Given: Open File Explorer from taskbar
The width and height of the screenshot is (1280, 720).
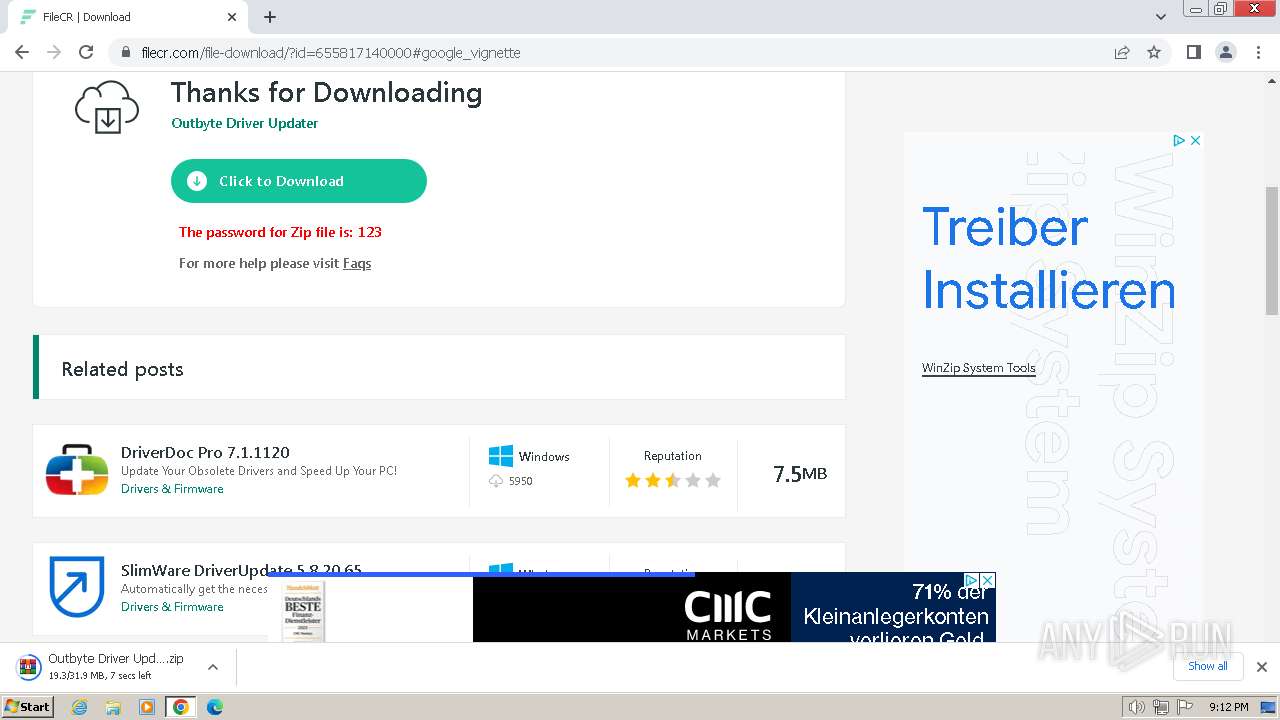Looking at the screenshot, I should coord(113,707).
